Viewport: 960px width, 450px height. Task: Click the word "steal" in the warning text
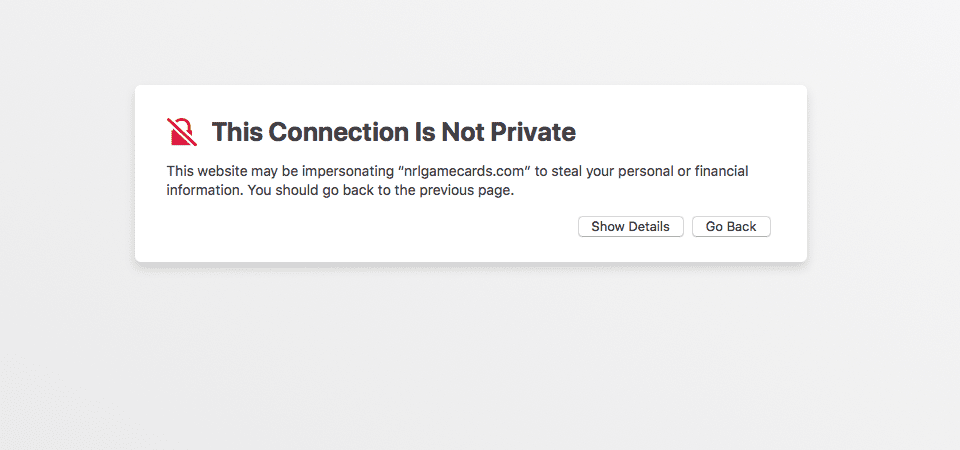(566, 171)
